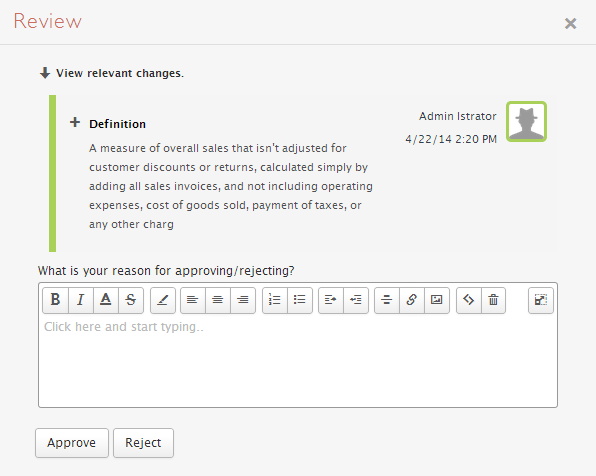596x476 pixels.
Task: Expand the Definition change with plus icon
Action: pyautogui.click(x=75, y=122)
